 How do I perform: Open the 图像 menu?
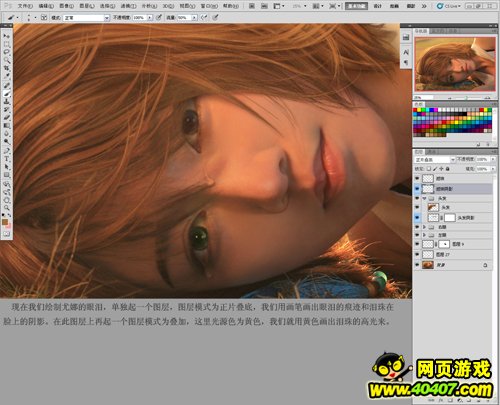pos(66,6)
